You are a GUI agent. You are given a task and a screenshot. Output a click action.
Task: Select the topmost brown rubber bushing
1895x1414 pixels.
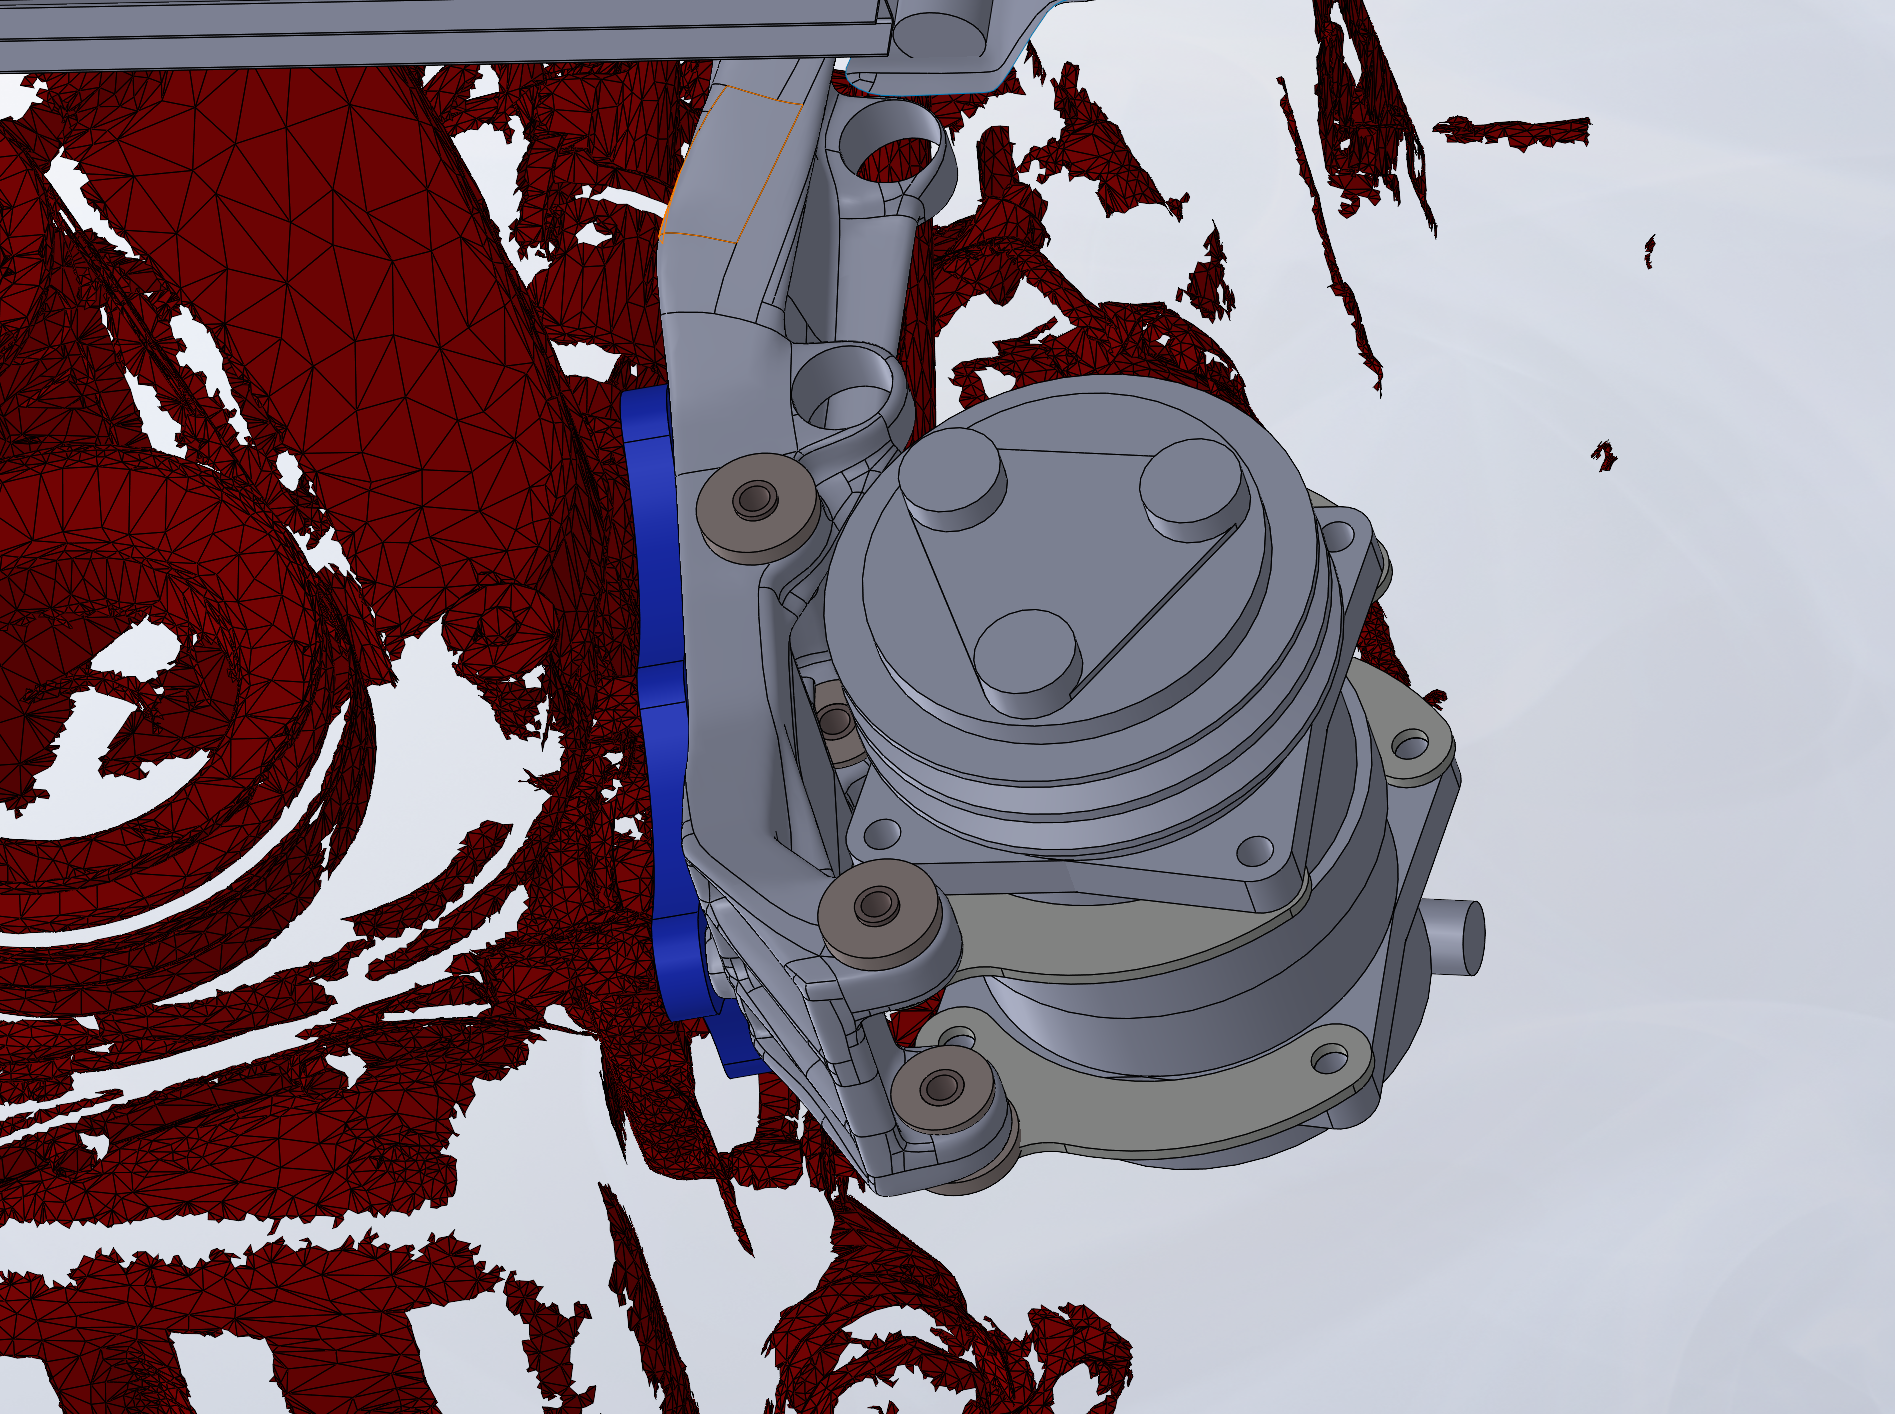755,500
